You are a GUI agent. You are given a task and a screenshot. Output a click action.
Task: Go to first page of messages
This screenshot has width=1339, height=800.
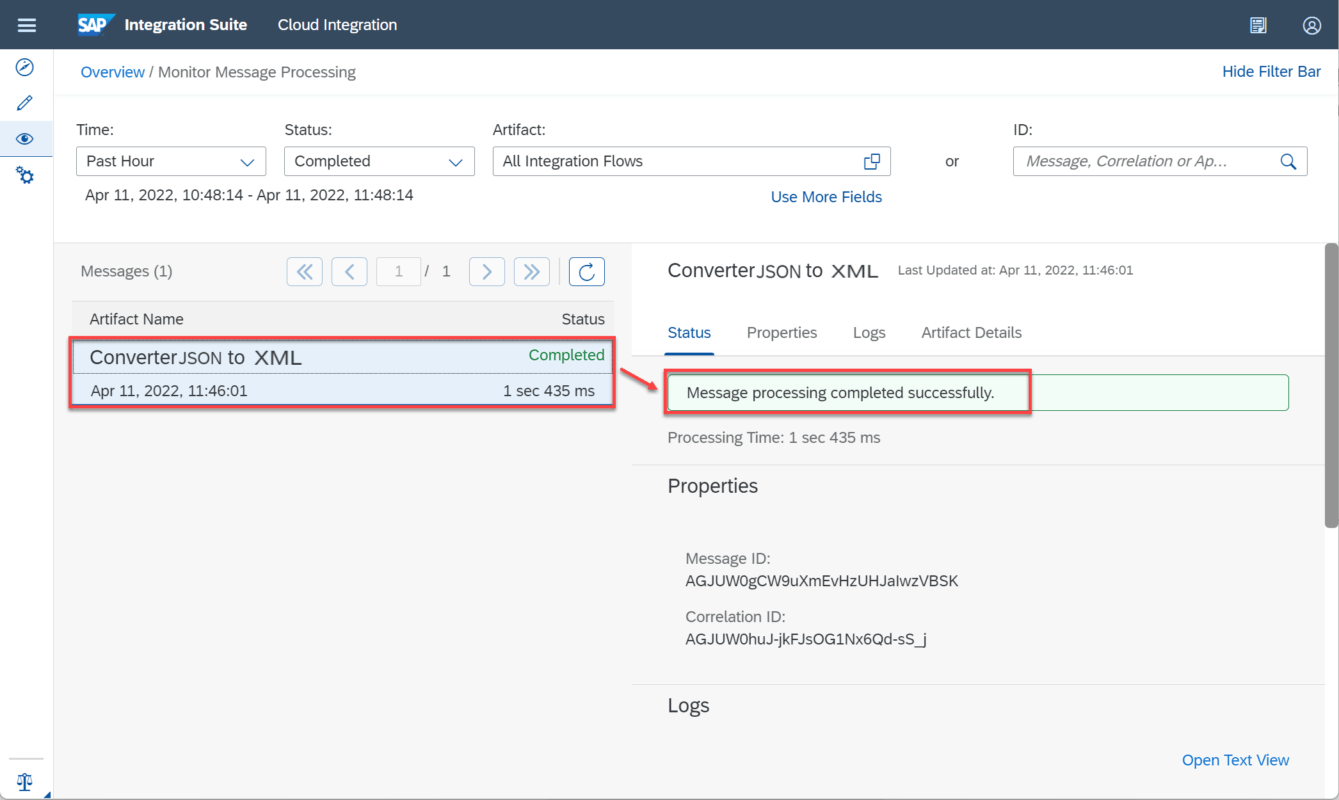[304, 271]
